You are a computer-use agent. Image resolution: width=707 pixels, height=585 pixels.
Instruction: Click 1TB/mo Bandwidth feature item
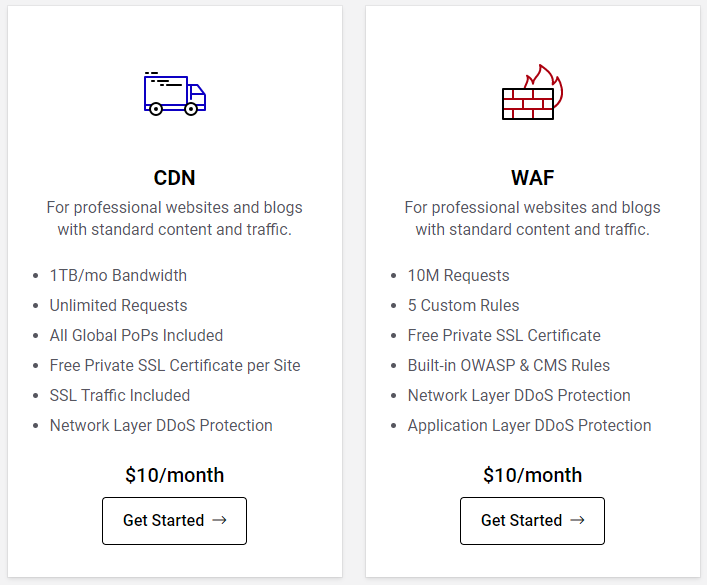[x=118, y=275]
